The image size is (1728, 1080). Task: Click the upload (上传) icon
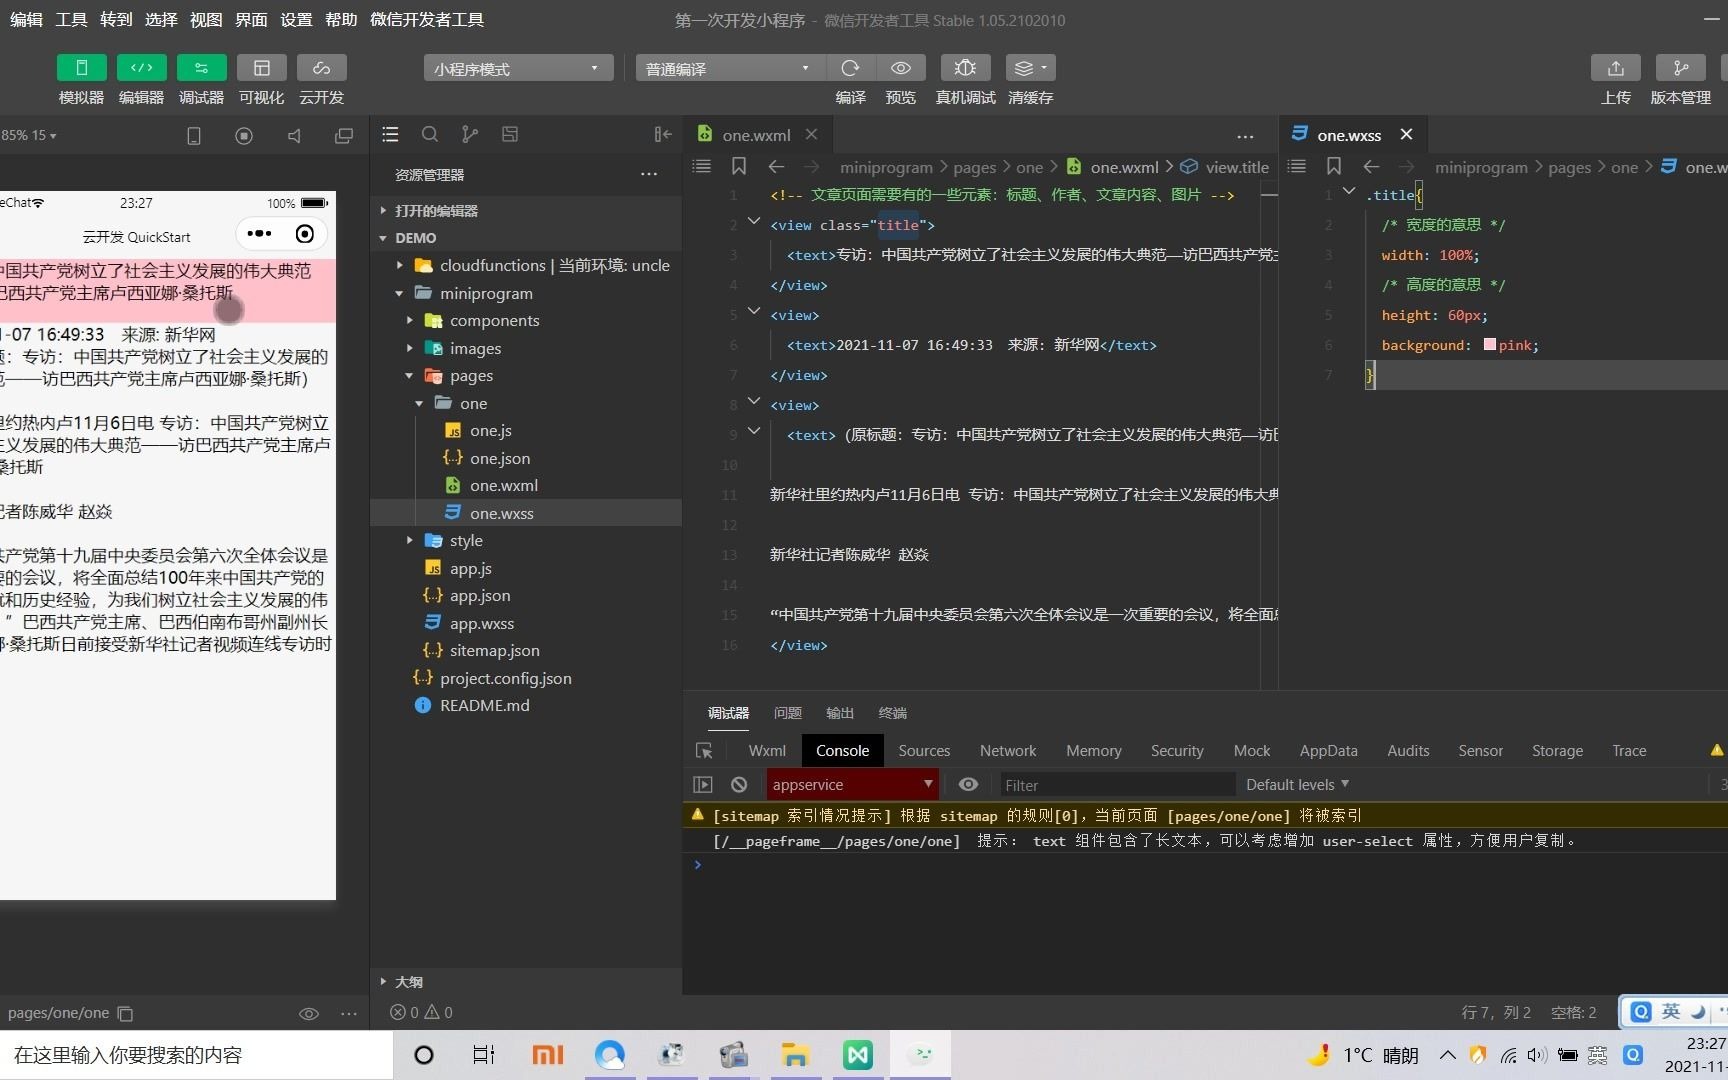(1615, 67)
